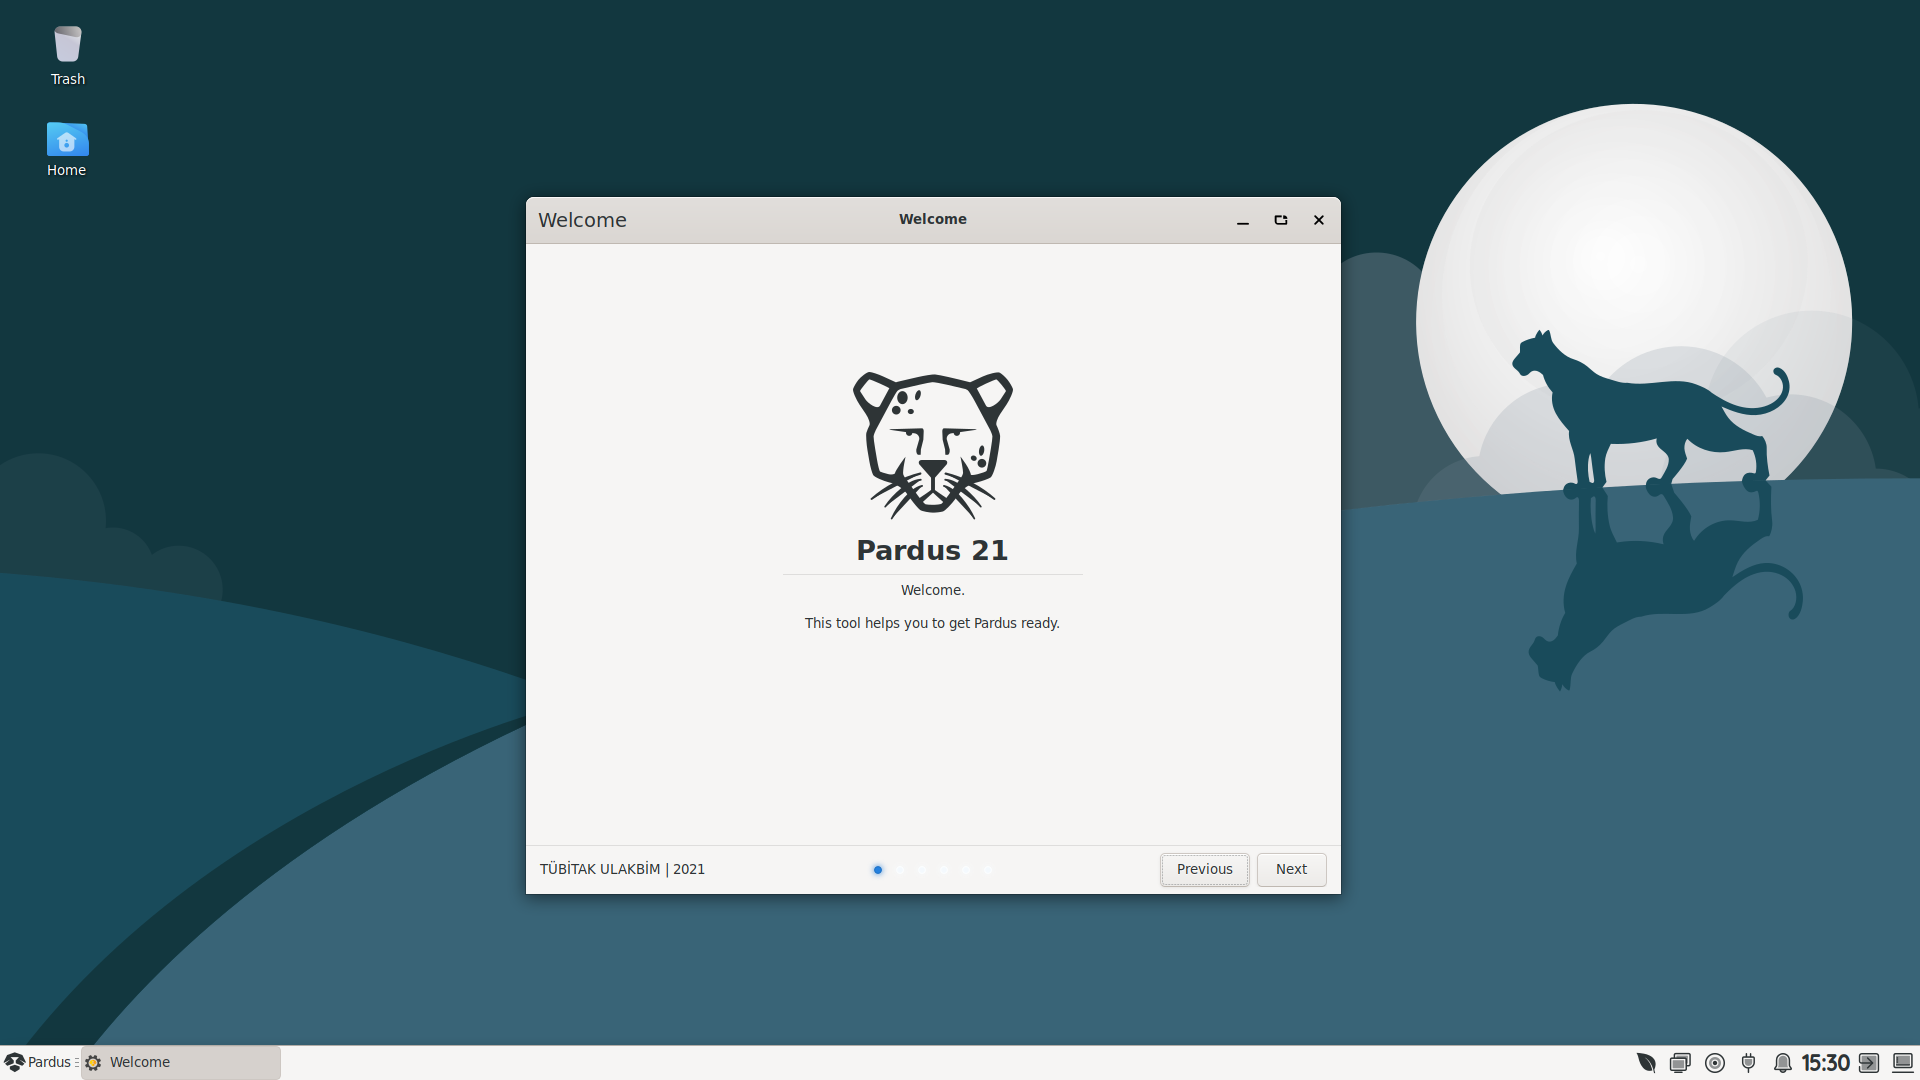Go to Next welcome page

tap(1291, 869)
